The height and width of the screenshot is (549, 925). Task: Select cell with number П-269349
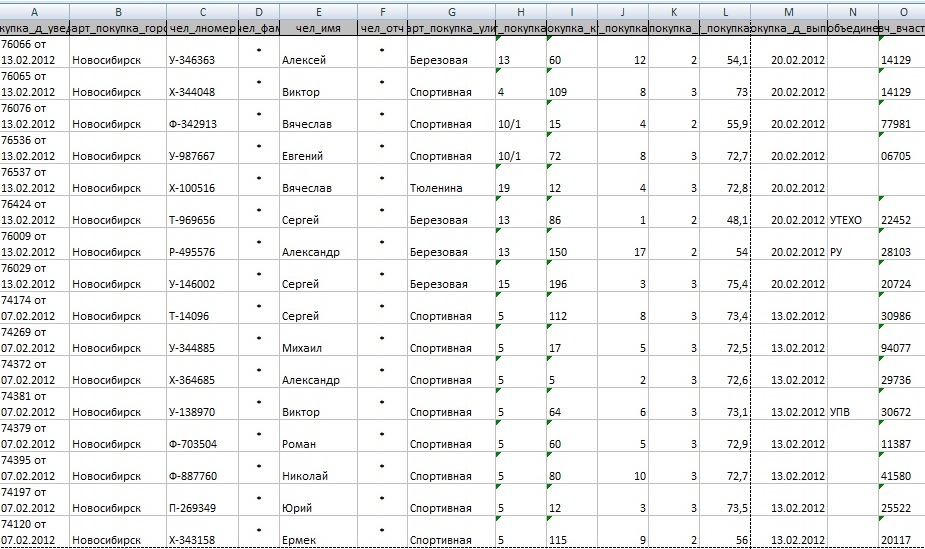192,508
